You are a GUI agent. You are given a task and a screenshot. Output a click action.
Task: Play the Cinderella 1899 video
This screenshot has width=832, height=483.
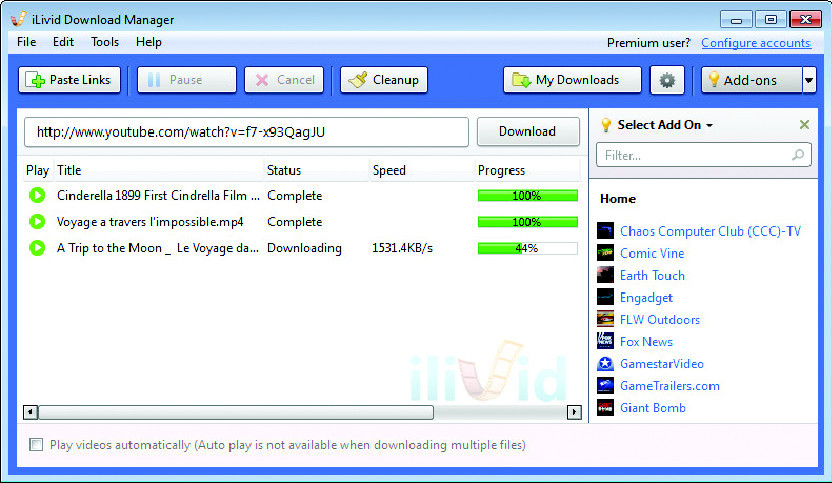37,196
